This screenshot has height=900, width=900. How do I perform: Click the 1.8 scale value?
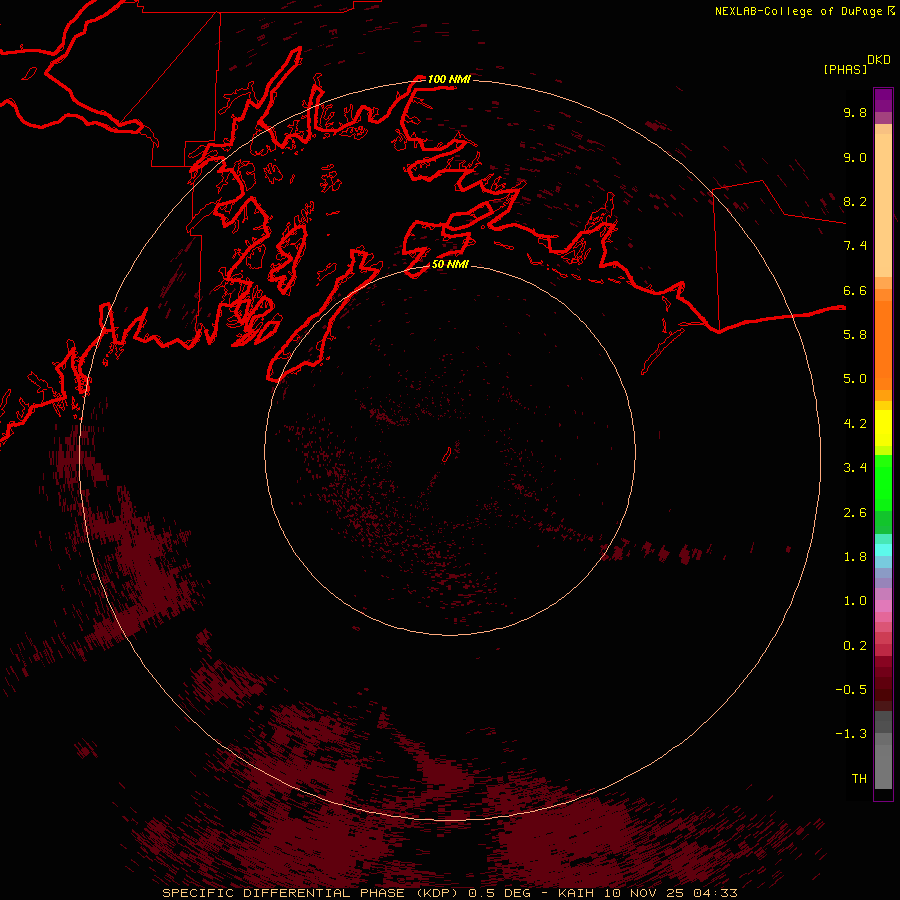pyautogui.click(x=855, y=557)
